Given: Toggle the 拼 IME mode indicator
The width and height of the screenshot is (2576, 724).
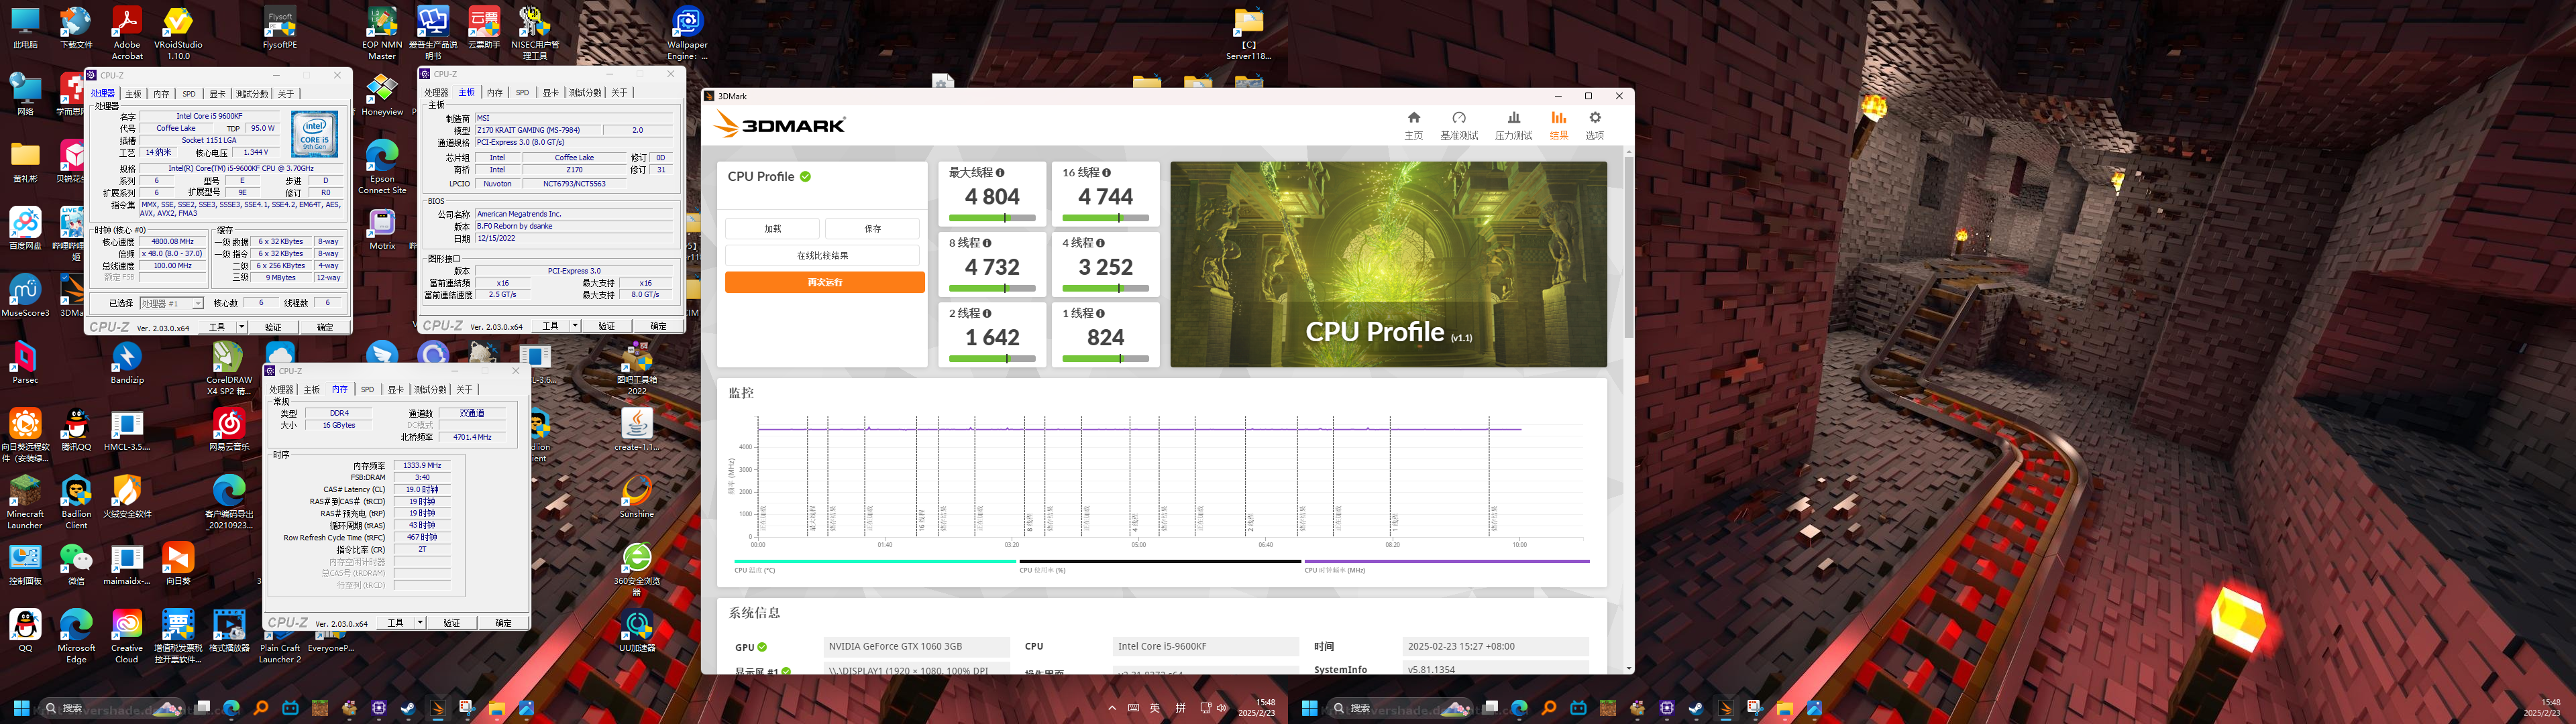Looking at the screenshot, I should pos(1180,708).
